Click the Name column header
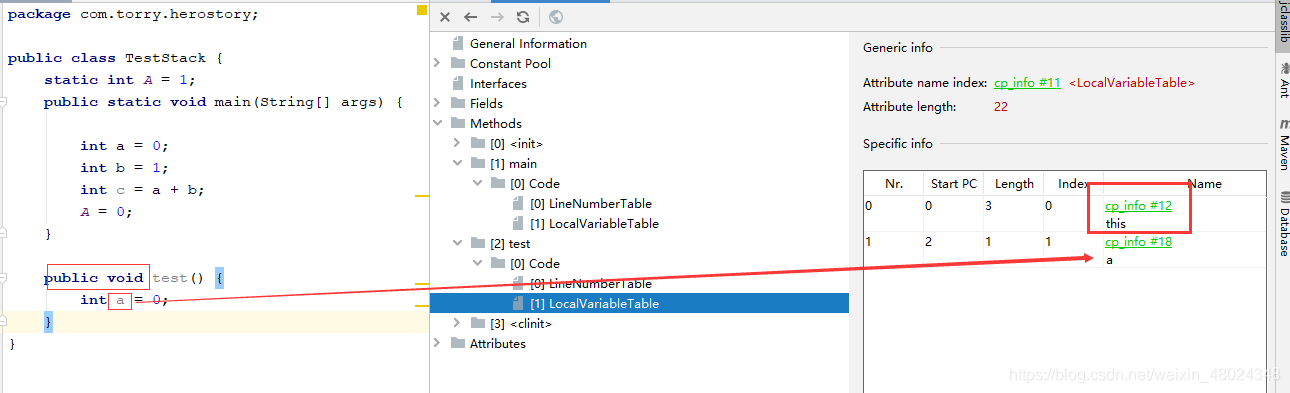The width and height of the screenshot is (1290, 393). [1205, 184]
